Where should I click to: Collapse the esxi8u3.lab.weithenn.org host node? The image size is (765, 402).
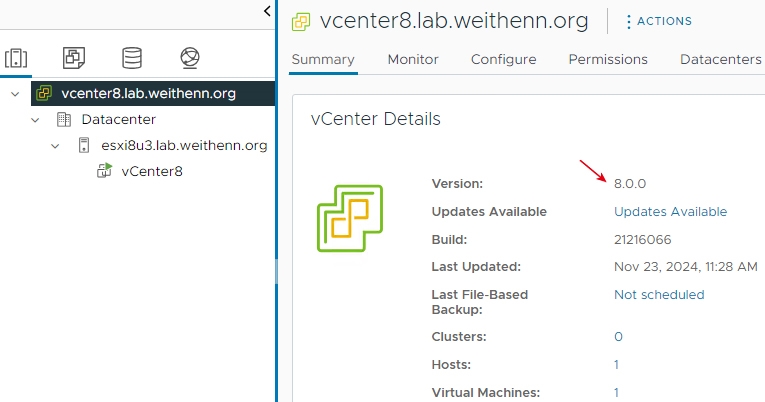point(55,145)
